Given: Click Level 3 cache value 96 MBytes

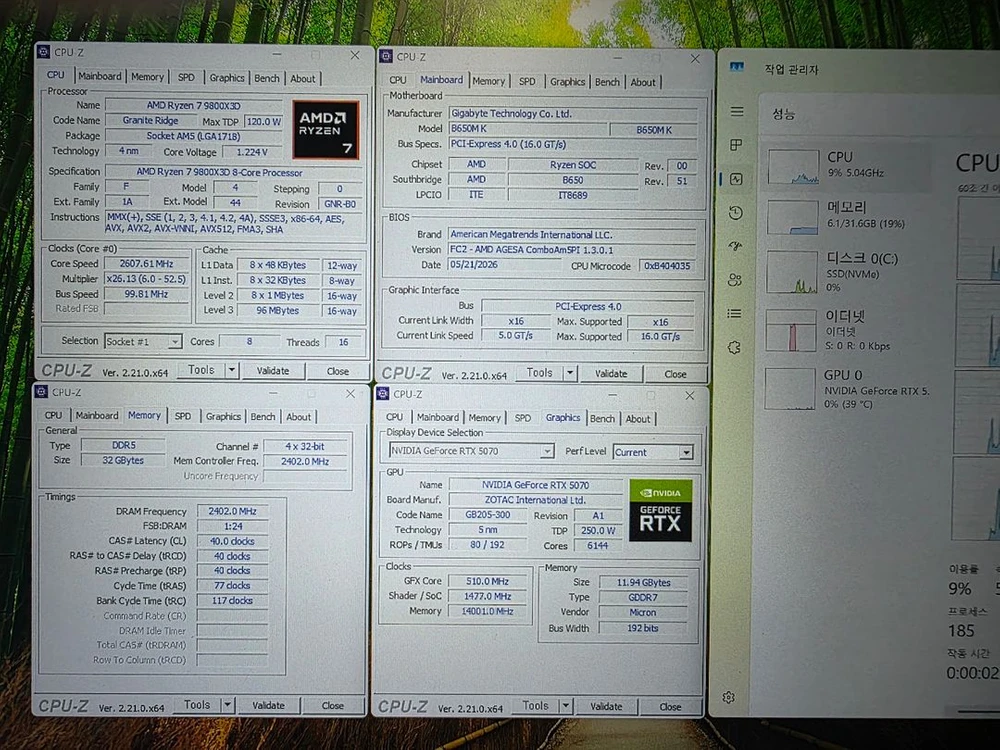Looking at the screenshot, I should pos(277,311).
